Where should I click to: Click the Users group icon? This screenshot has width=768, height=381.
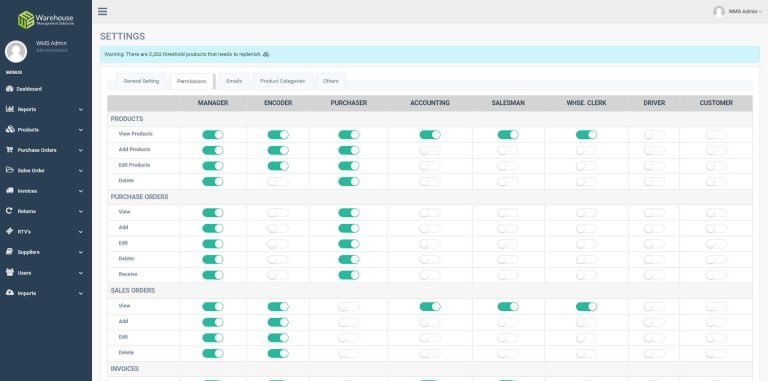click(x=10, y=272)
